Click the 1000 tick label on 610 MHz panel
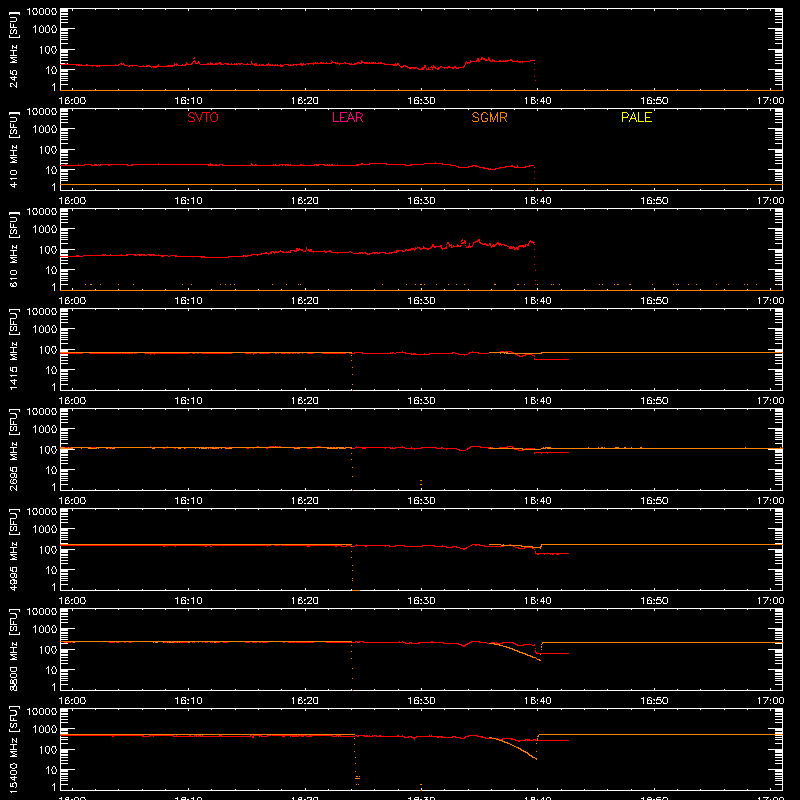Image resolution: width=800 pixels, height=800 pixels. pos(45,230)
